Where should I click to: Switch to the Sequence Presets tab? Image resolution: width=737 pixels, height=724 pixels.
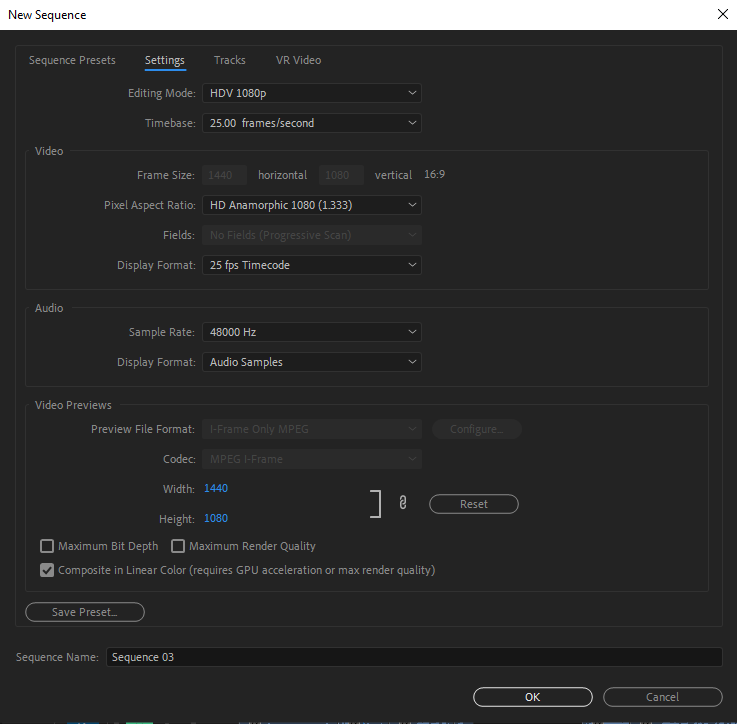pyautogui.click(x=72, y=60)
